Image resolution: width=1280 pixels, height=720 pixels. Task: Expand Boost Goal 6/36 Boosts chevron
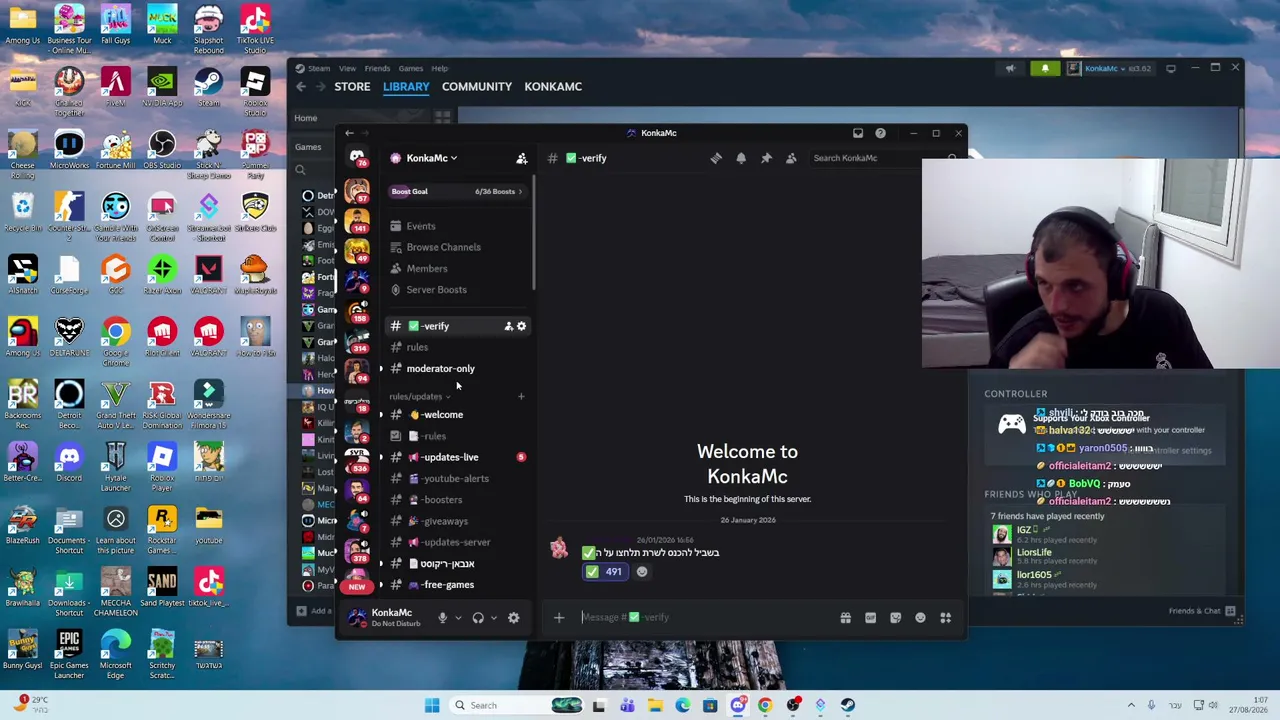tap(520, 191)
